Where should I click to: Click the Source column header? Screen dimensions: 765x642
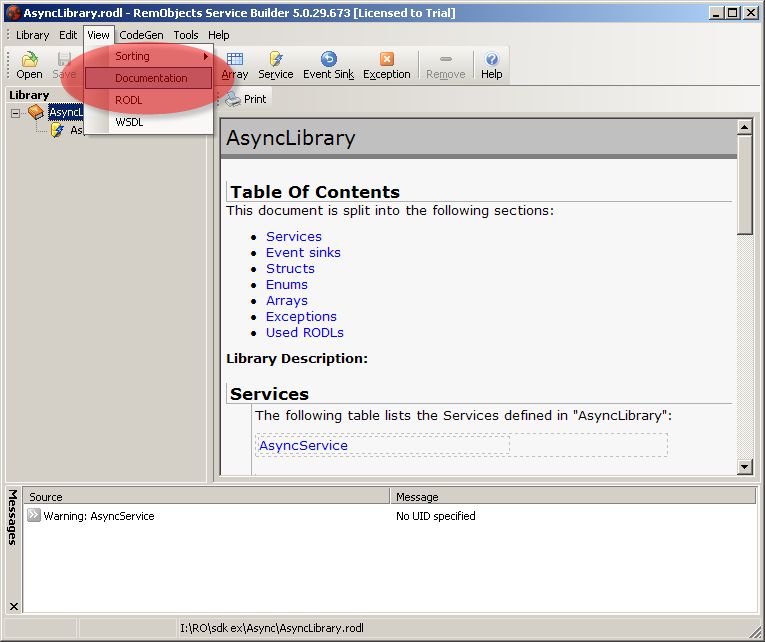click(206, 497)
